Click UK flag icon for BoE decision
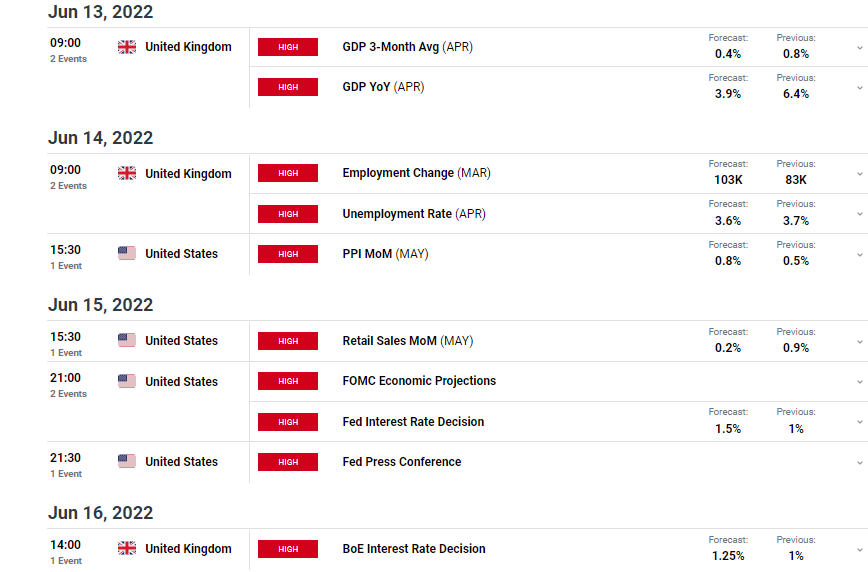The image size is (868, 572). click(127, 548)
